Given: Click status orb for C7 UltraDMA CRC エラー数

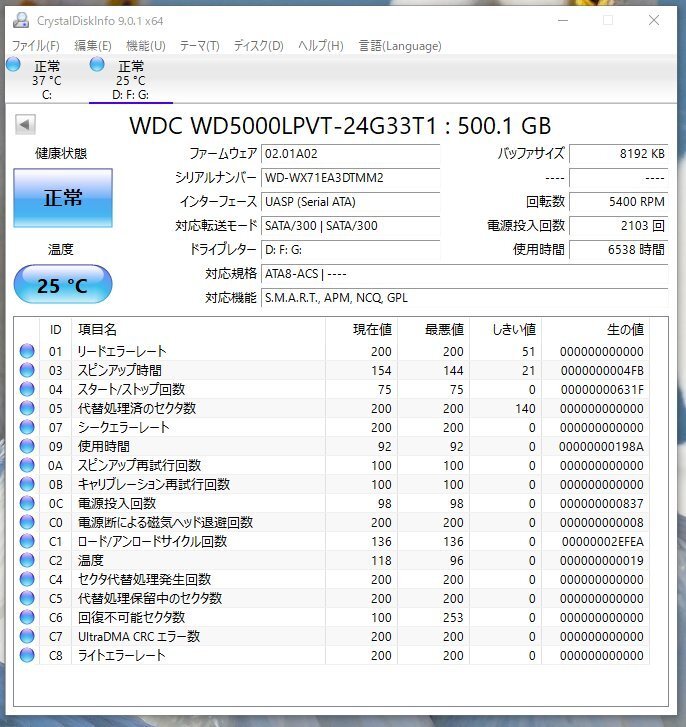Looking at the screenshot, I should (x=27, y=636).
